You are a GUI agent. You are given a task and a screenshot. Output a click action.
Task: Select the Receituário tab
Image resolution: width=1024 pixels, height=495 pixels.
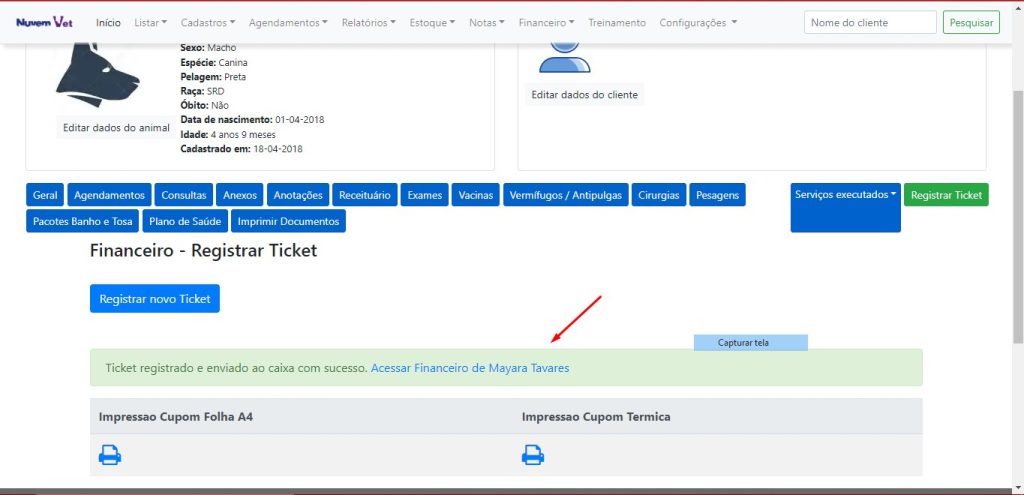[x=365, y=195]
